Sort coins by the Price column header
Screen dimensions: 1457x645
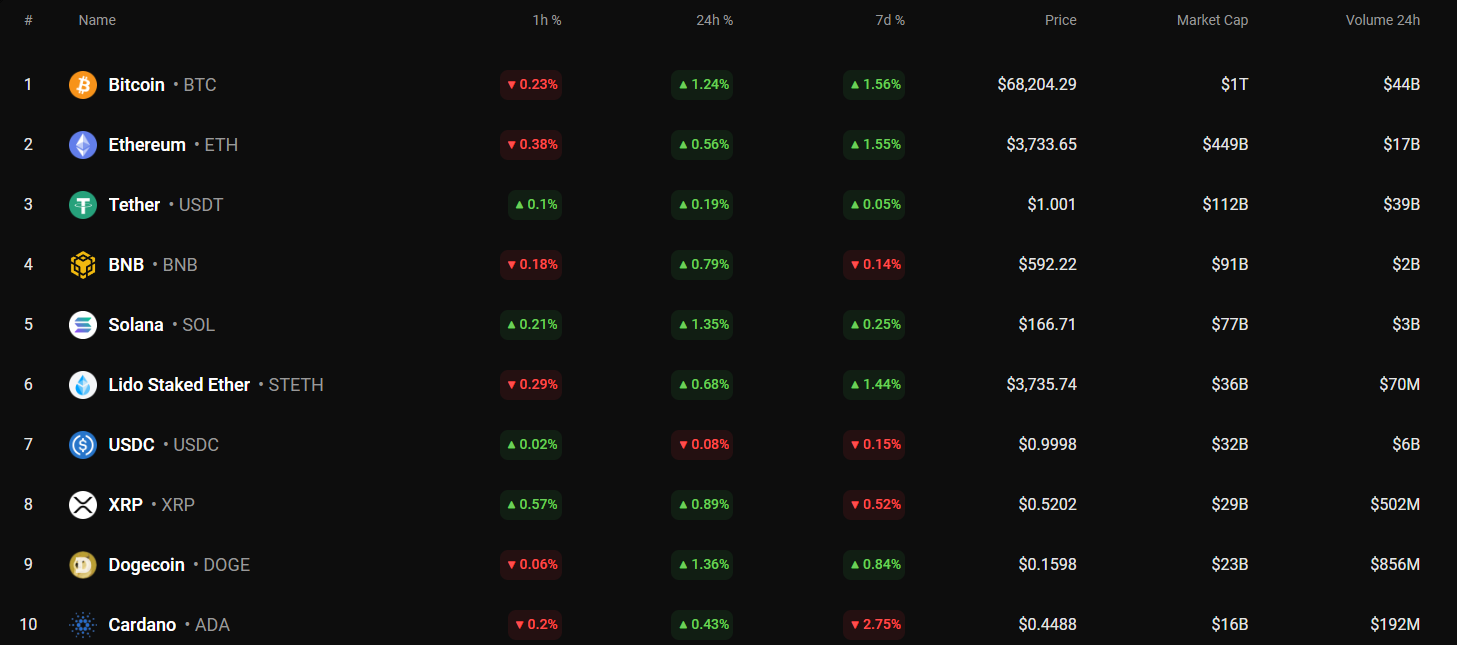[1060, 20]
